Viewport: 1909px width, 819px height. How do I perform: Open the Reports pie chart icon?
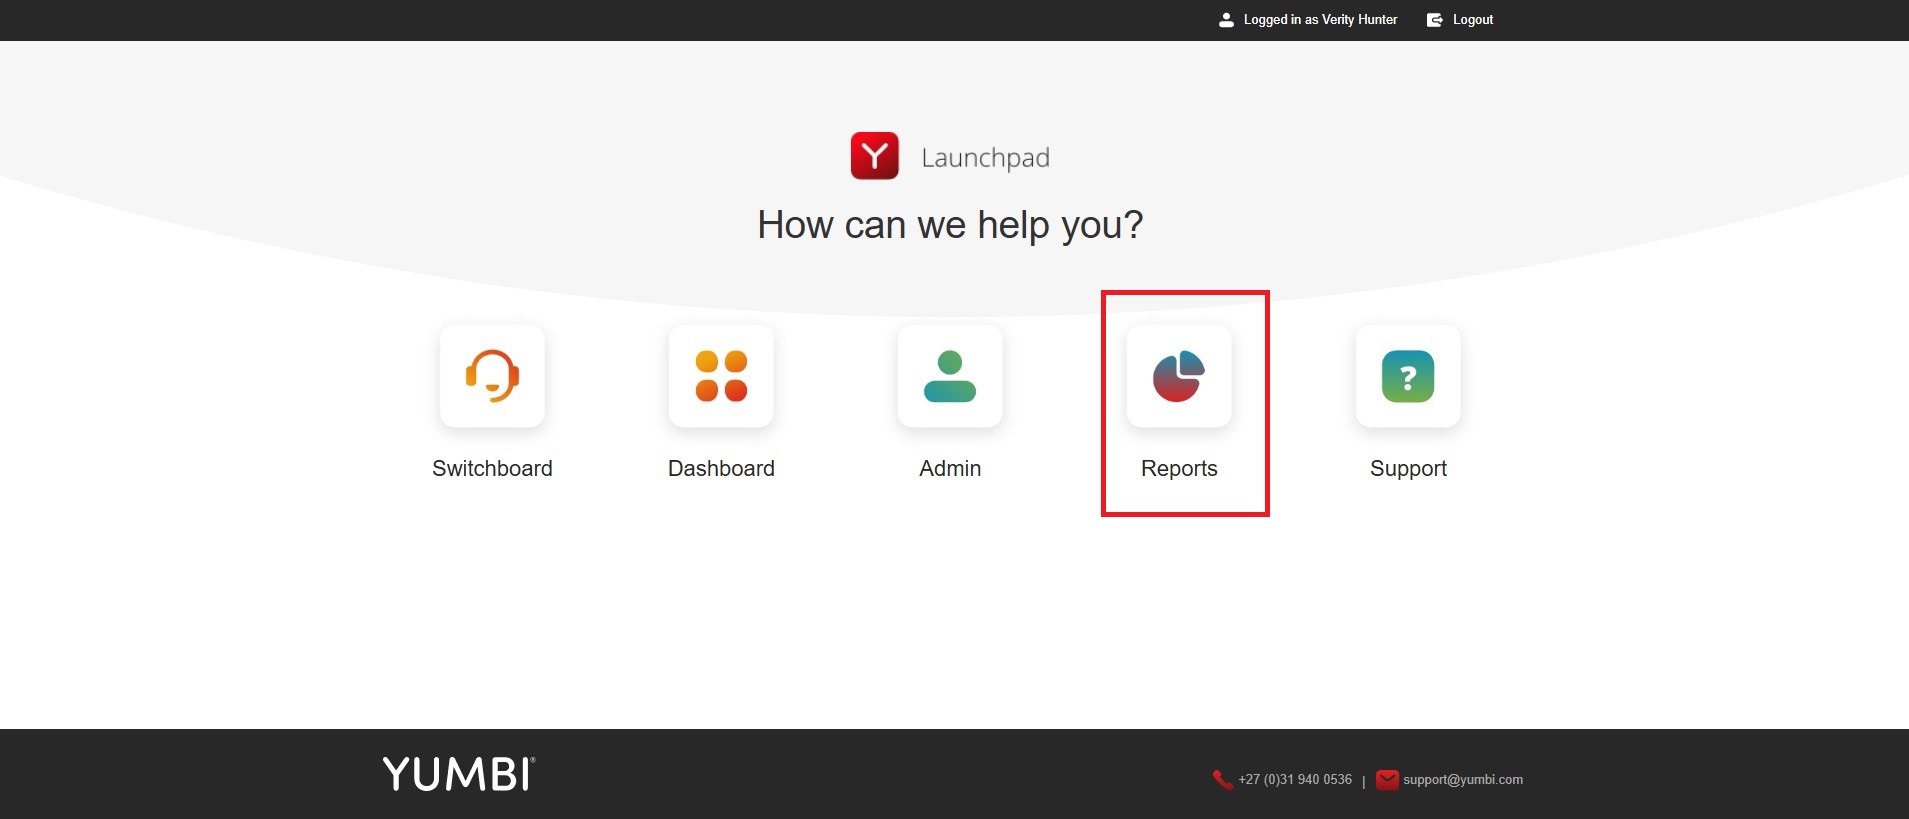[1179, 376]
